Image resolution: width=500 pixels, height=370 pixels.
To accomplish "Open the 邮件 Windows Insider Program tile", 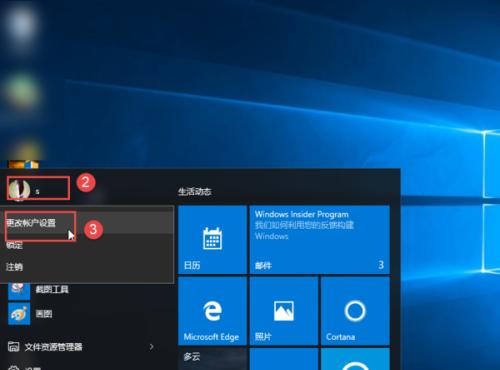I will click(x=320, y=240).
